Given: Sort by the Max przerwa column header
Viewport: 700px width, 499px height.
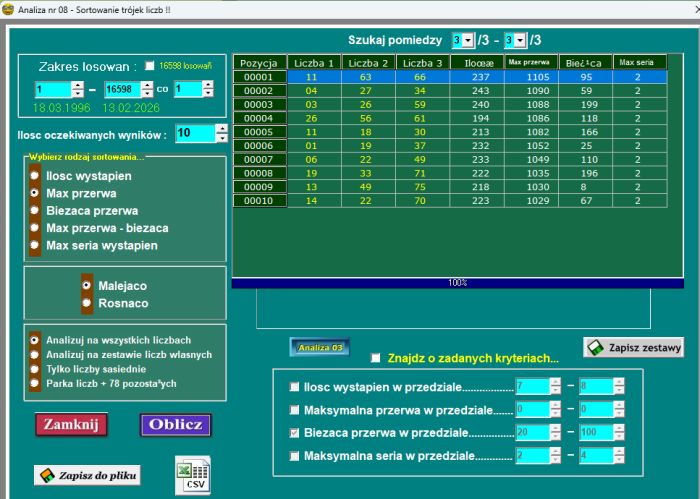Looking at the screenshot, I should (x=530, y=62).
